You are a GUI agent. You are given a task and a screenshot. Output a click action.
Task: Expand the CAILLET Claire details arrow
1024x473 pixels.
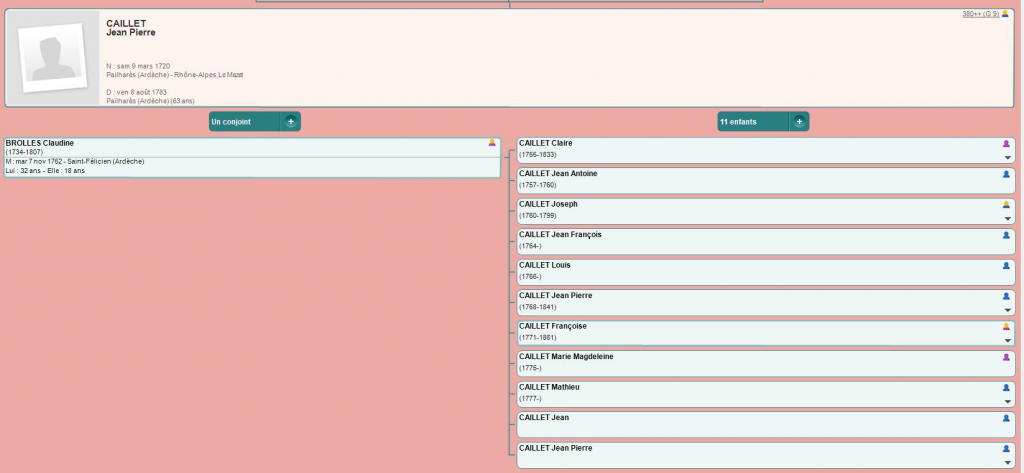click(1007, 158)
